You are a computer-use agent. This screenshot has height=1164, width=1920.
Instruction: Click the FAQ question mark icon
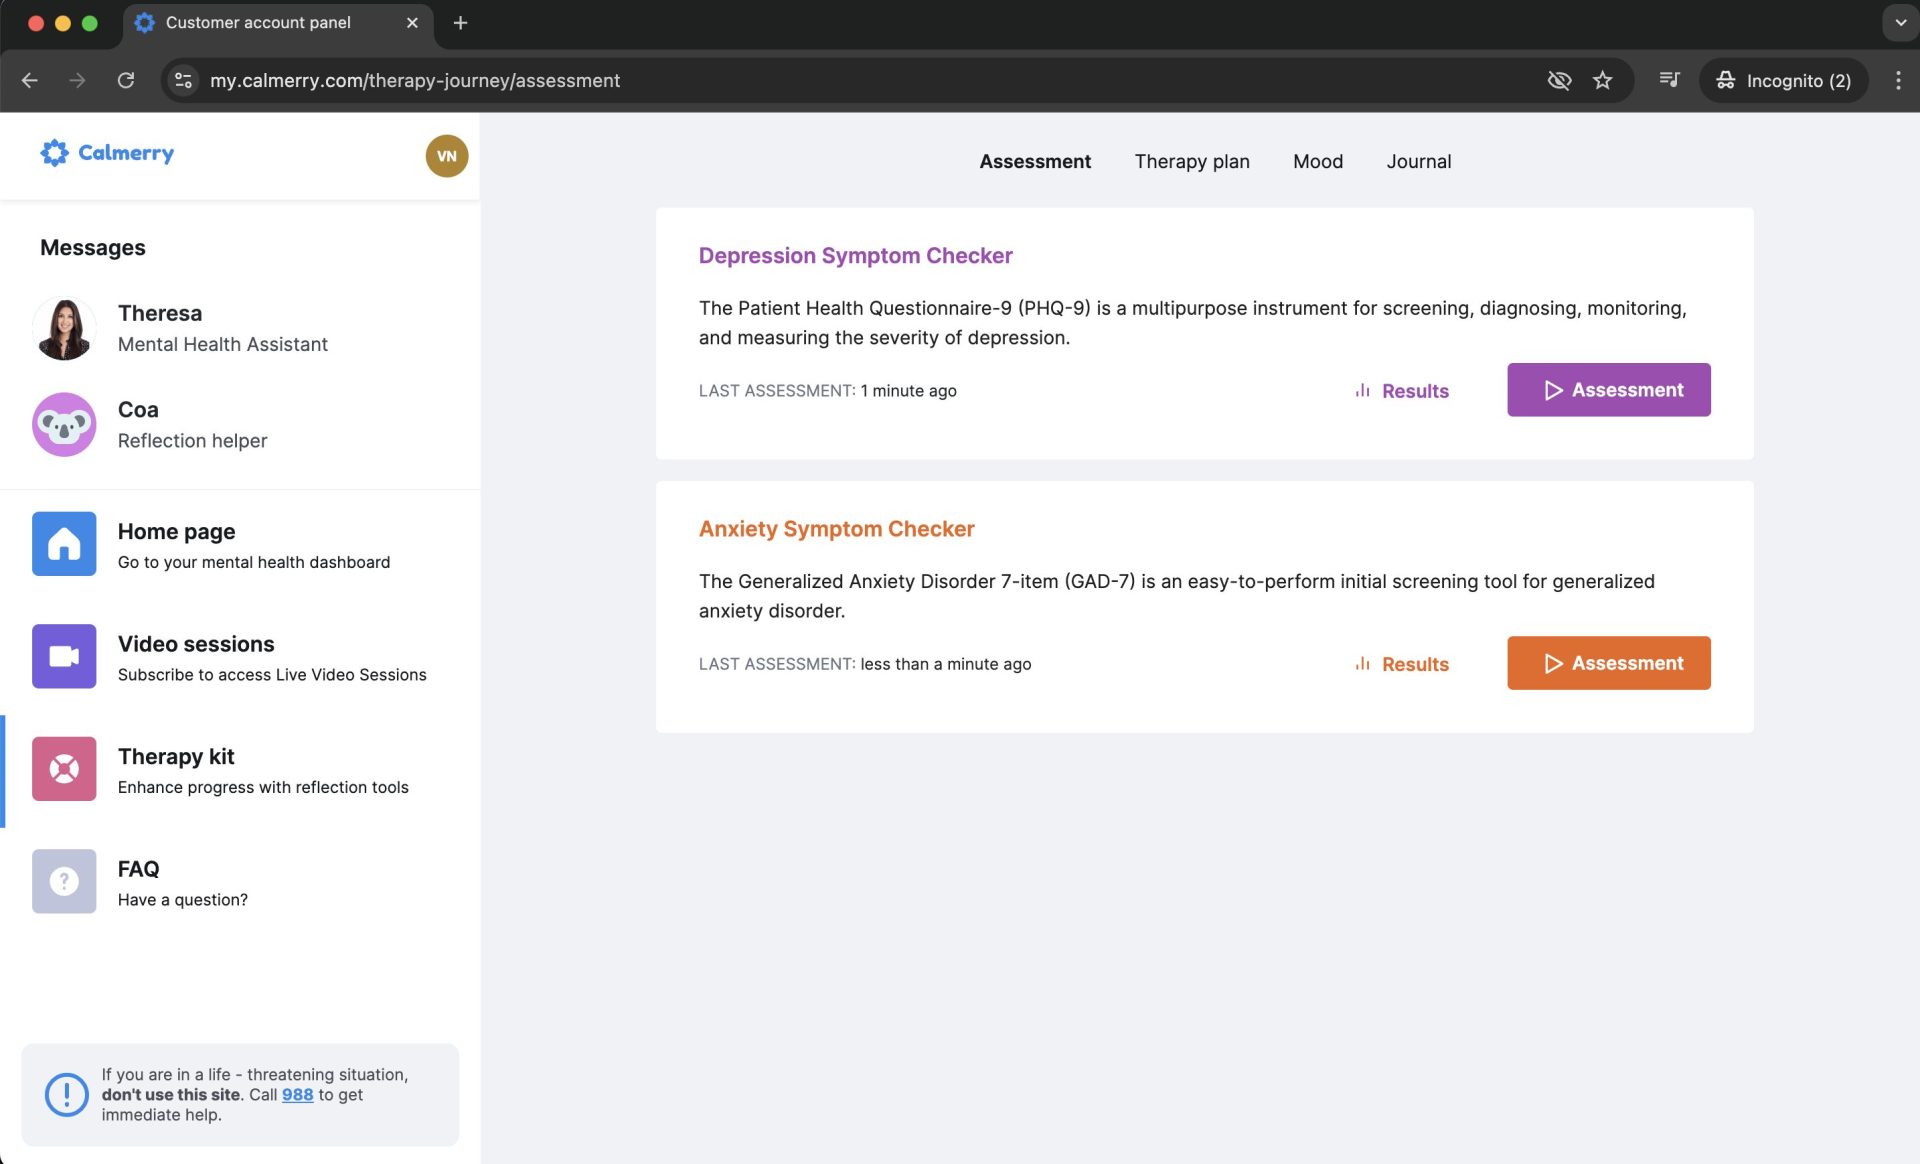(x=64, y=881)
